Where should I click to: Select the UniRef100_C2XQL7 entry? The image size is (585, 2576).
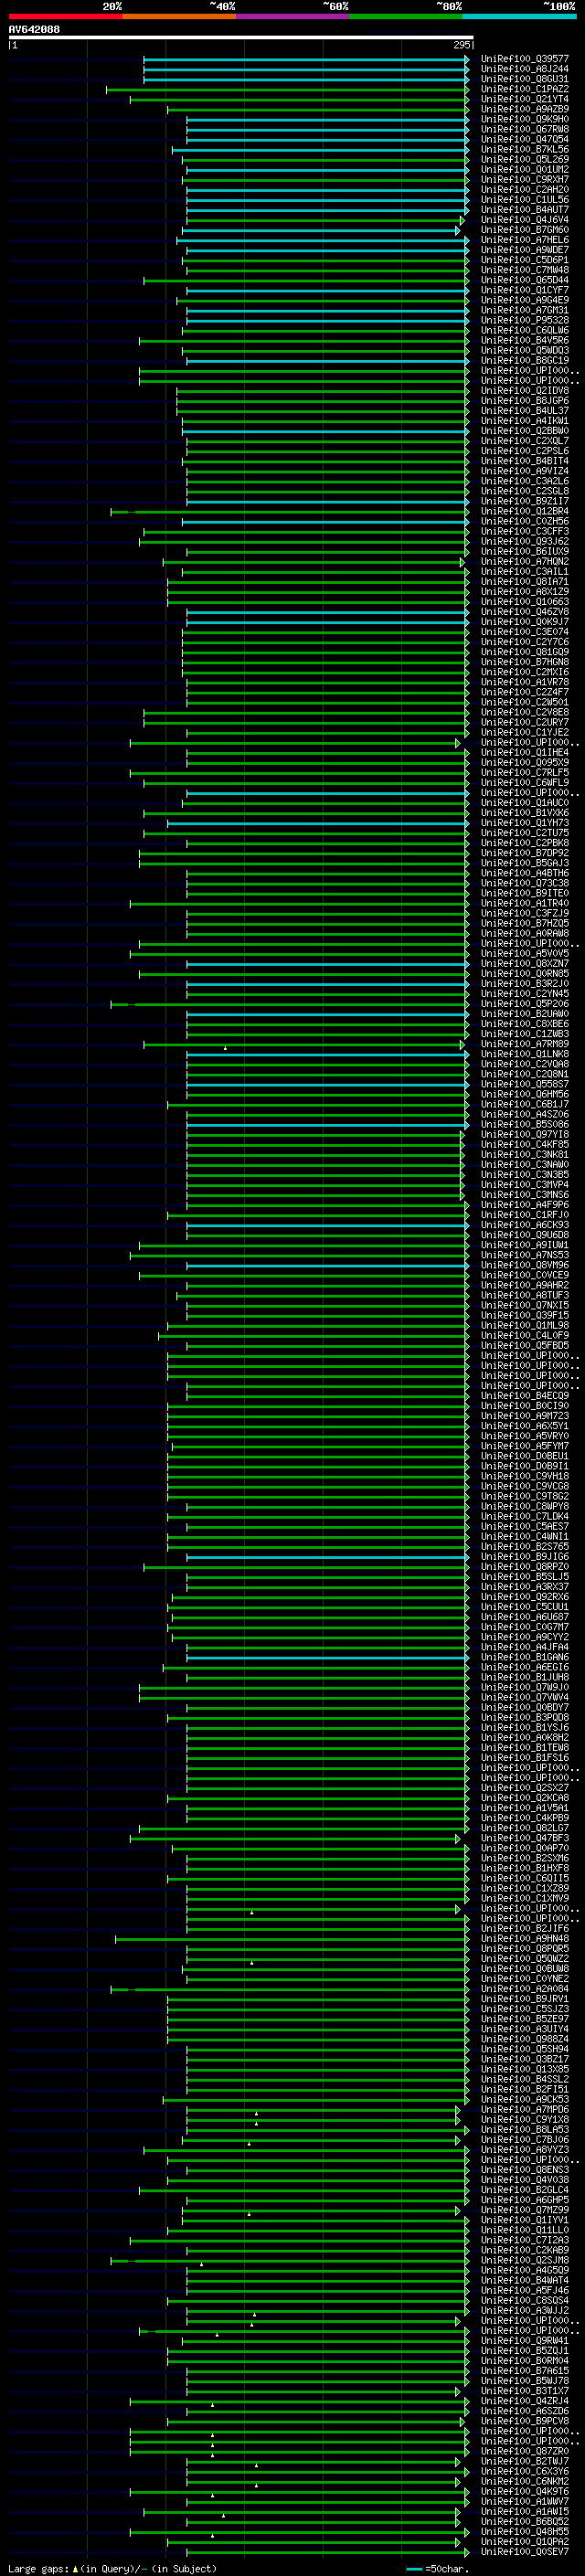[525, 441]
